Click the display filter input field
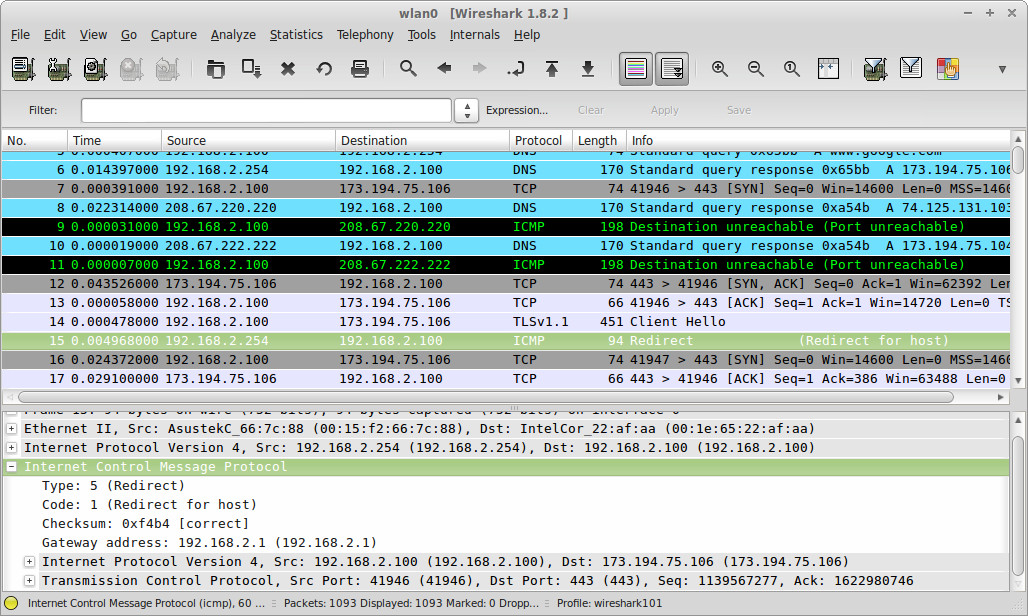1028x616 pixels. (x=266, y=110)
